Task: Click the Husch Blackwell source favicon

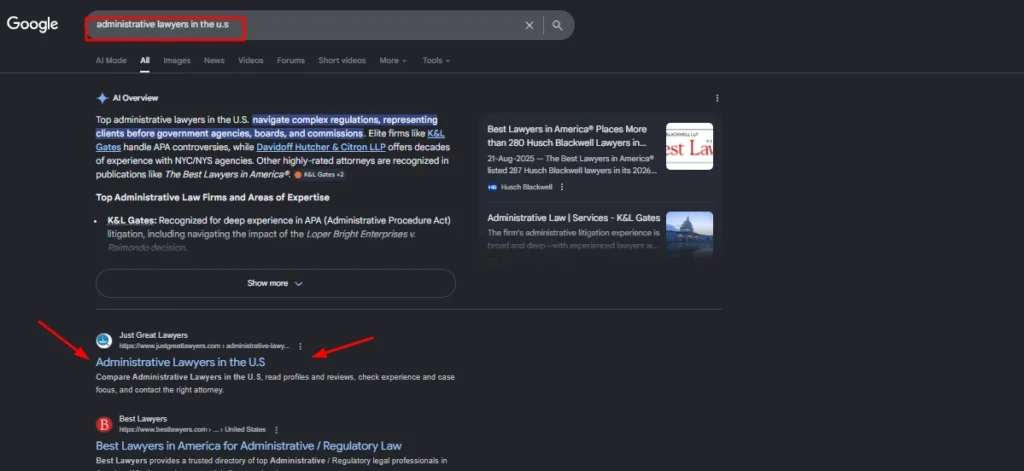Action: pyautogui.click(x=492, y=187)
